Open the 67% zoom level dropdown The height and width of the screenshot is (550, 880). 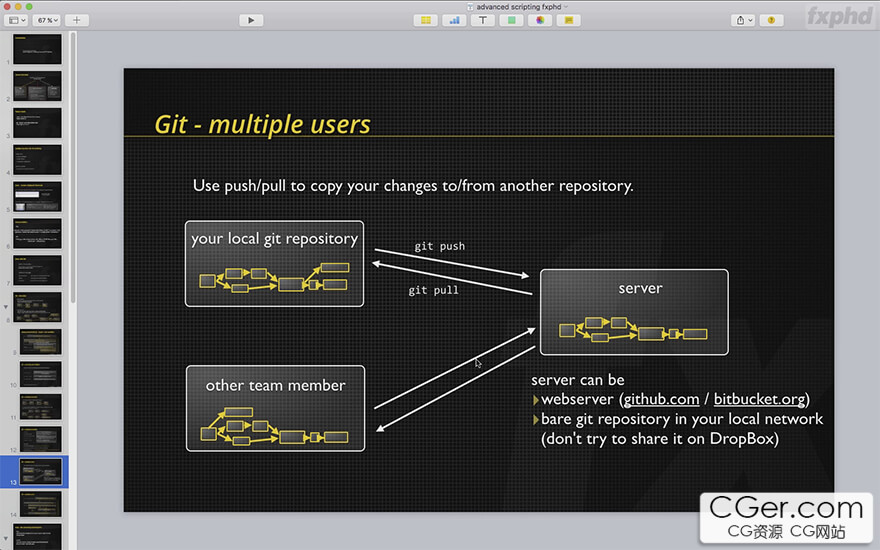point(48,20)
